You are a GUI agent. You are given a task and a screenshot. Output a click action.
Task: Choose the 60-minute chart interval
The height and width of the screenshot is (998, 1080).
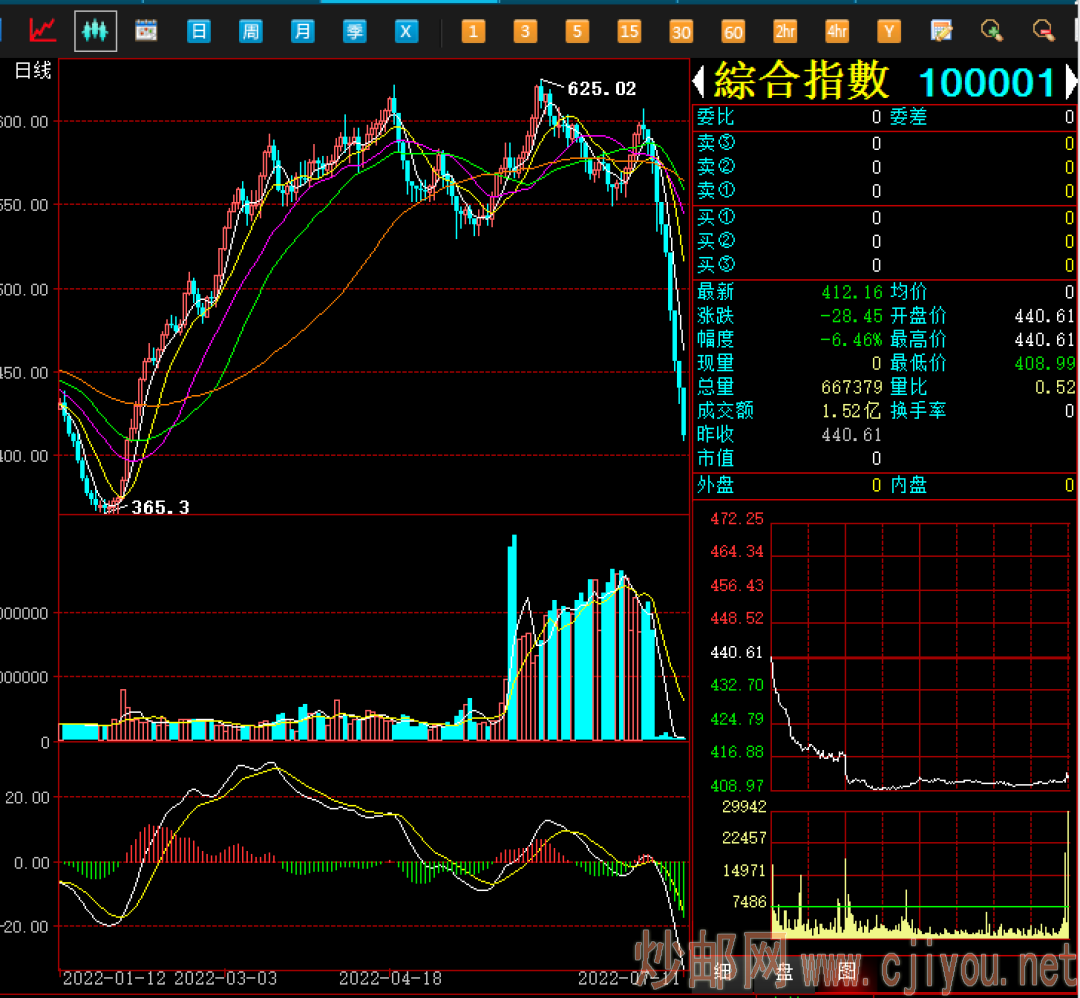[733, 31]
